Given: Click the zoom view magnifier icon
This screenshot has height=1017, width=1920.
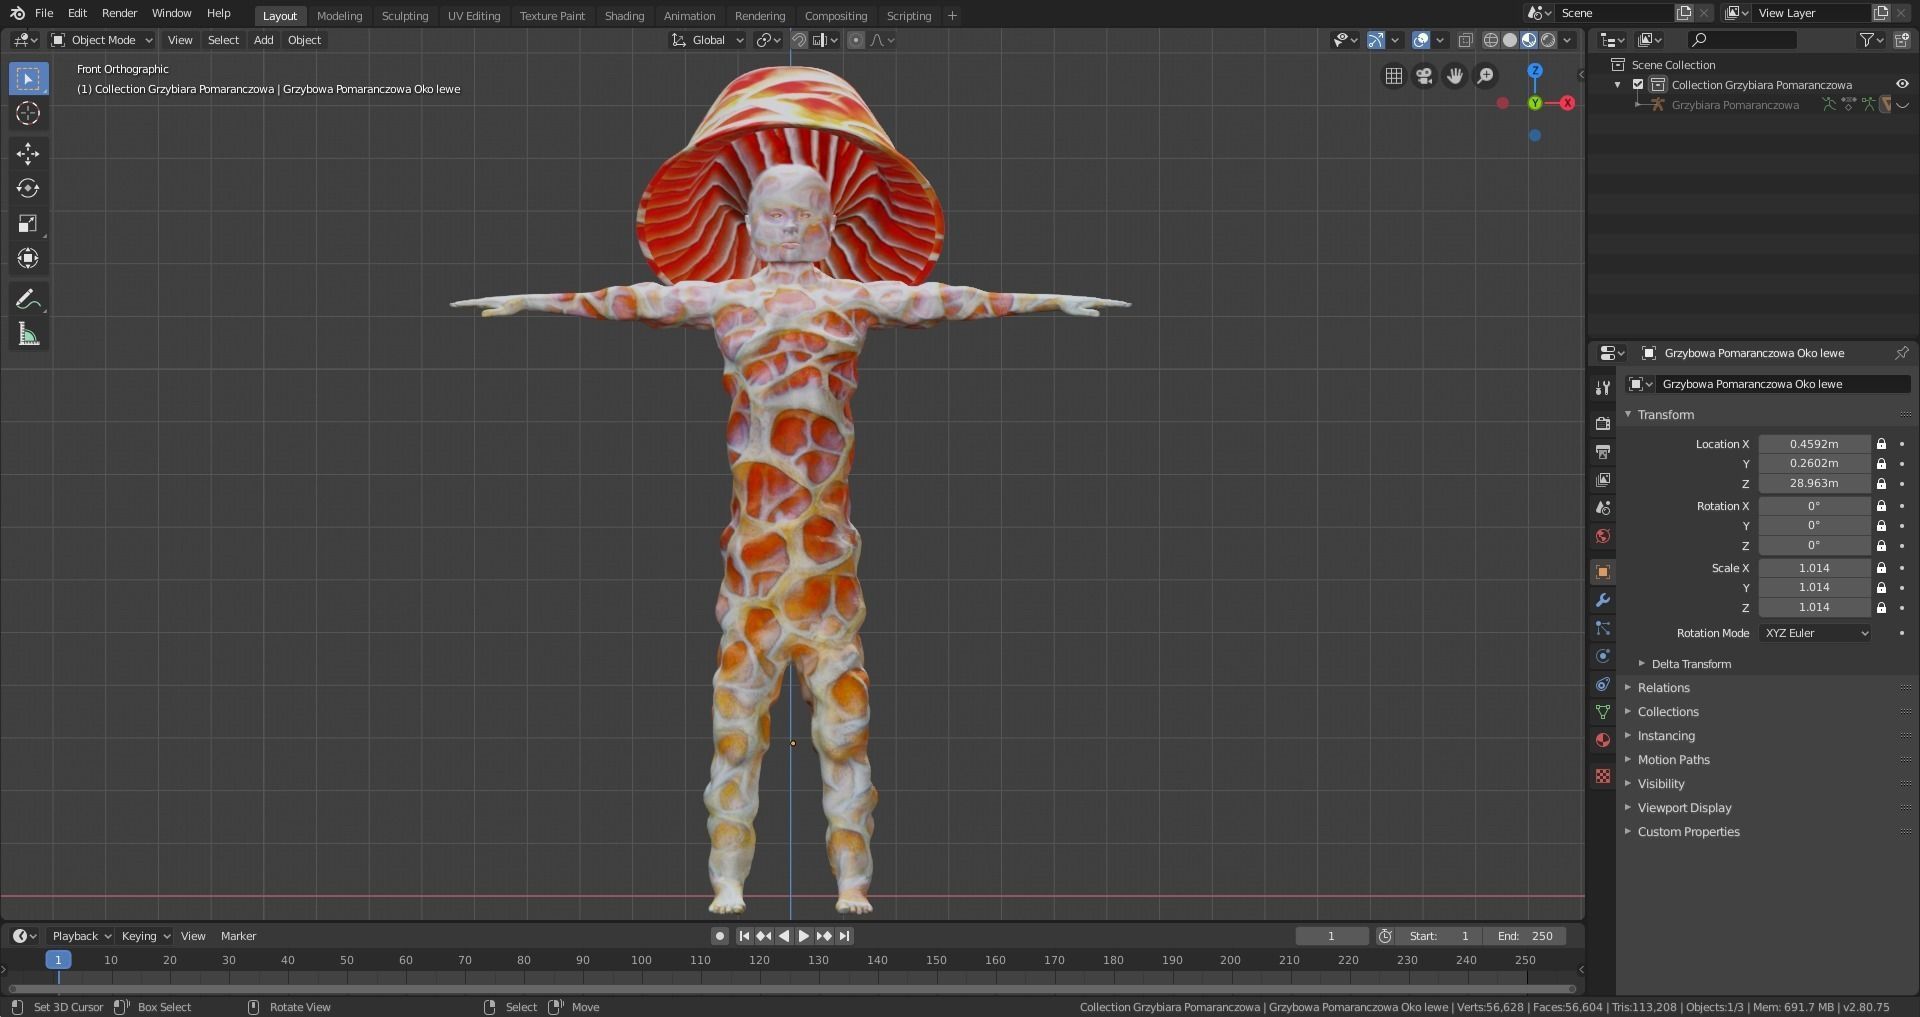Looking at the screenshot, I should click(1486, 76).
